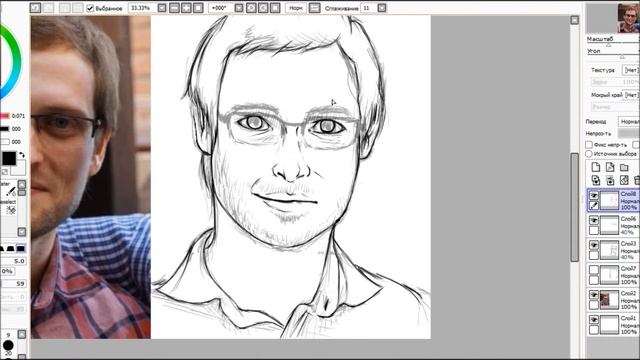Open zoom percentage dropdown arrow
The height and width of the screenshot is (360, 640).
pyautogui.click(x=162, y=8)
